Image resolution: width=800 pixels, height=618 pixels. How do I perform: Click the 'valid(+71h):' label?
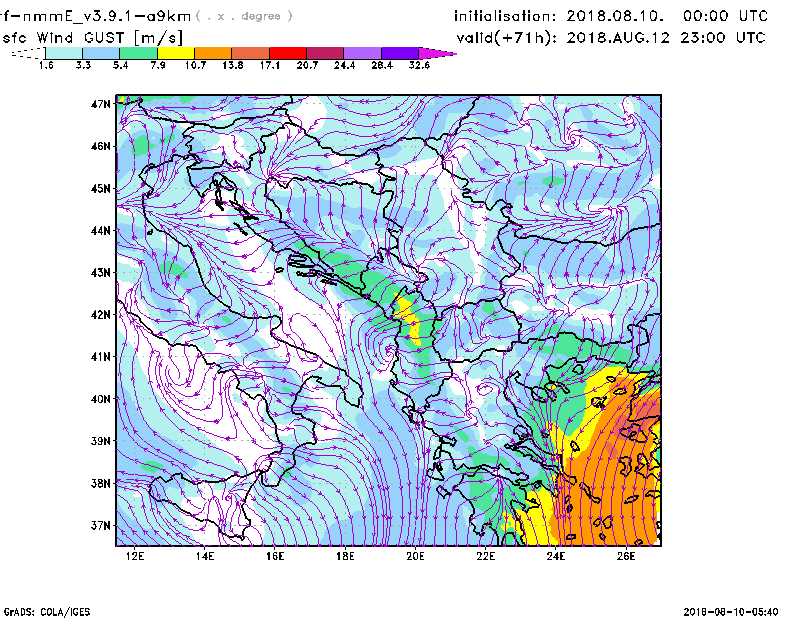(506, 38)
